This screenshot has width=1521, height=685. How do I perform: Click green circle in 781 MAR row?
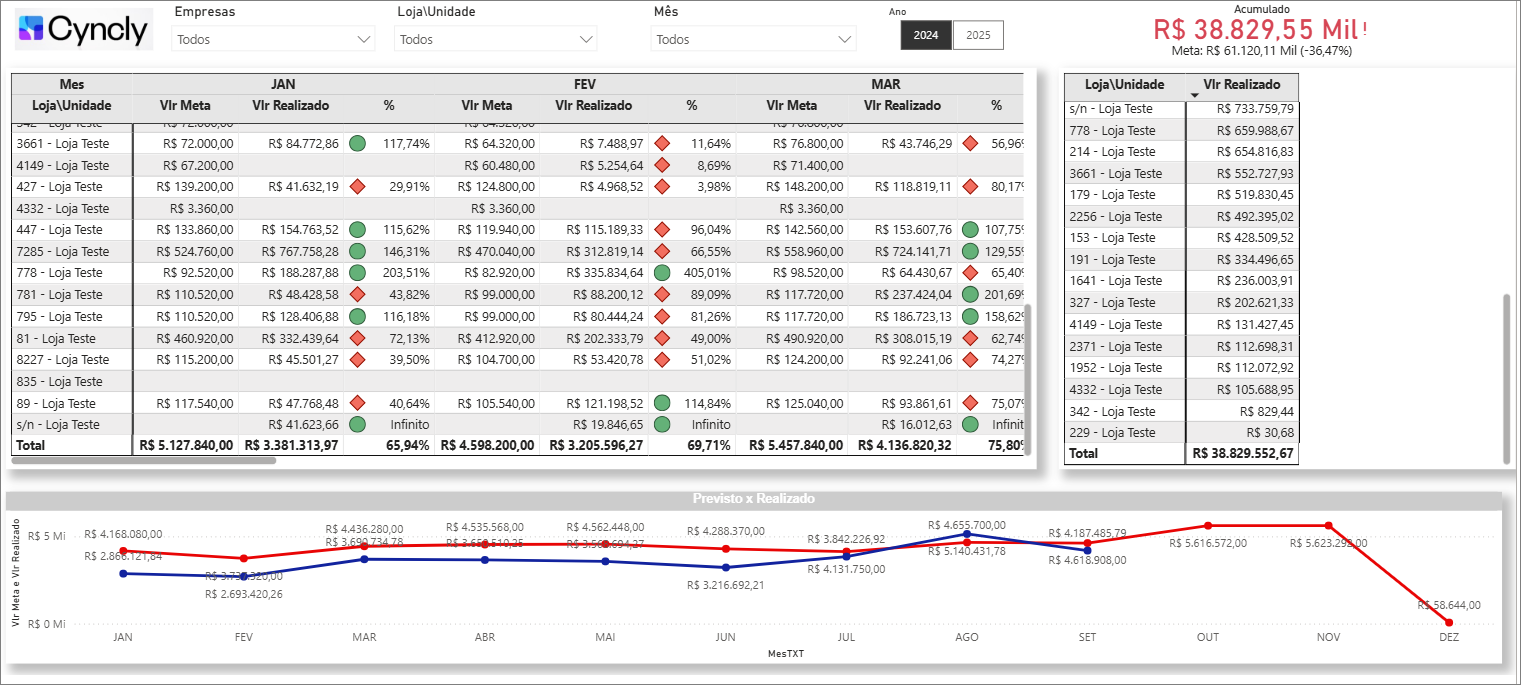[x=969, y=295]
